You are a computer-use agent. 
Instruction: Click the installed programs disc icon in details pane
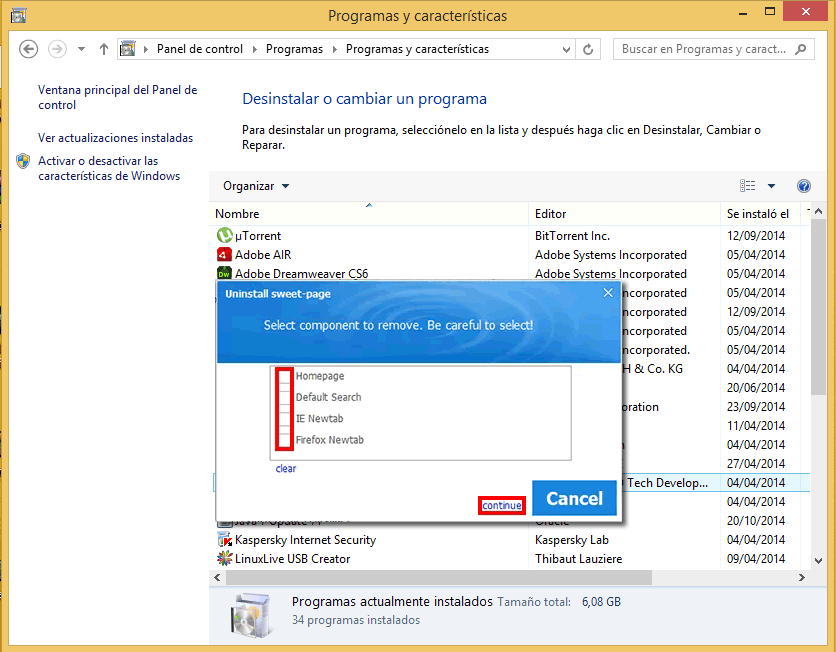(x=252, y=615)
